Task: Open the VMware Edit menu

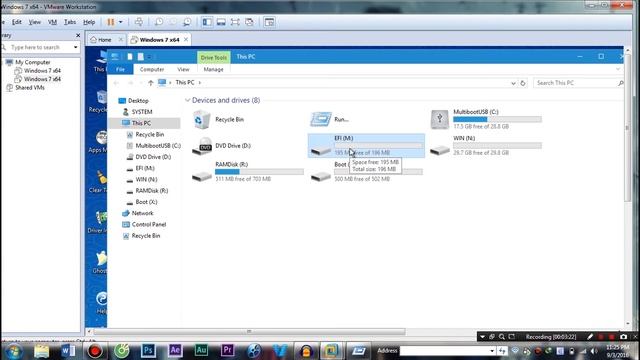Action: click(17, 22)
